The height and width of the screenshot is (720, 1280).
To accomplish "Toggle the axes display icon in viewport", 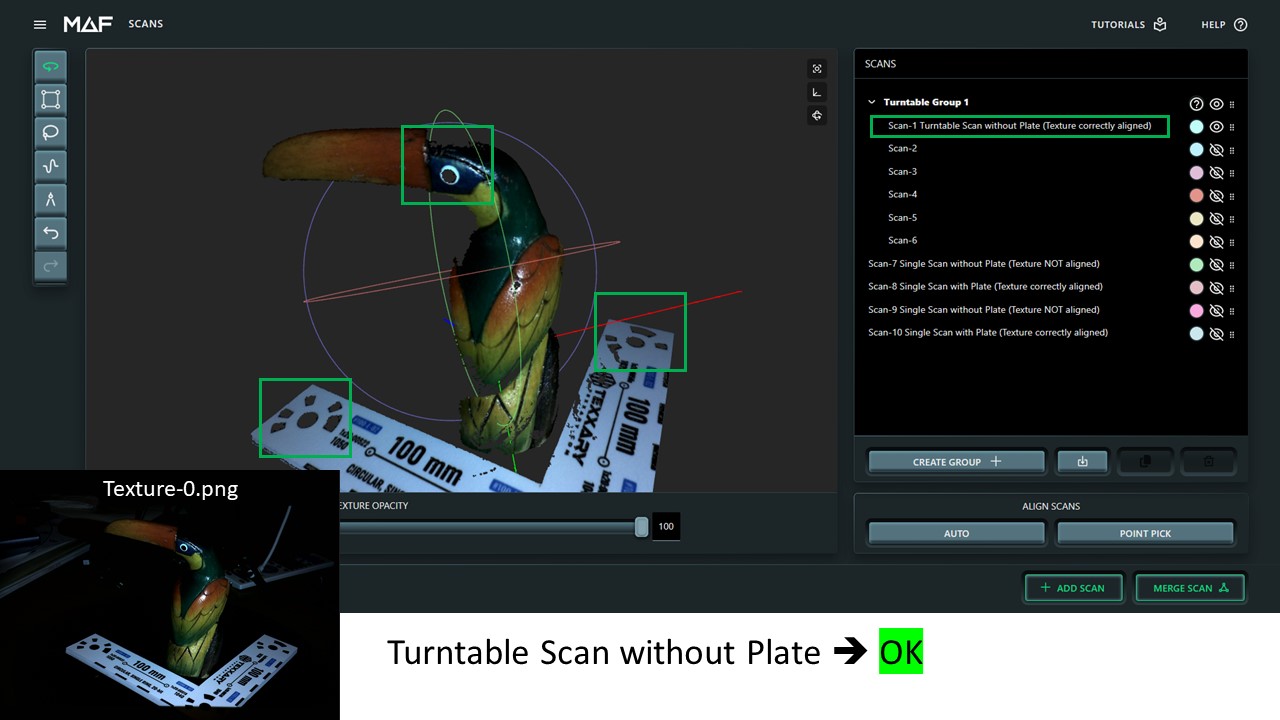I will click(x=817, y=92).
